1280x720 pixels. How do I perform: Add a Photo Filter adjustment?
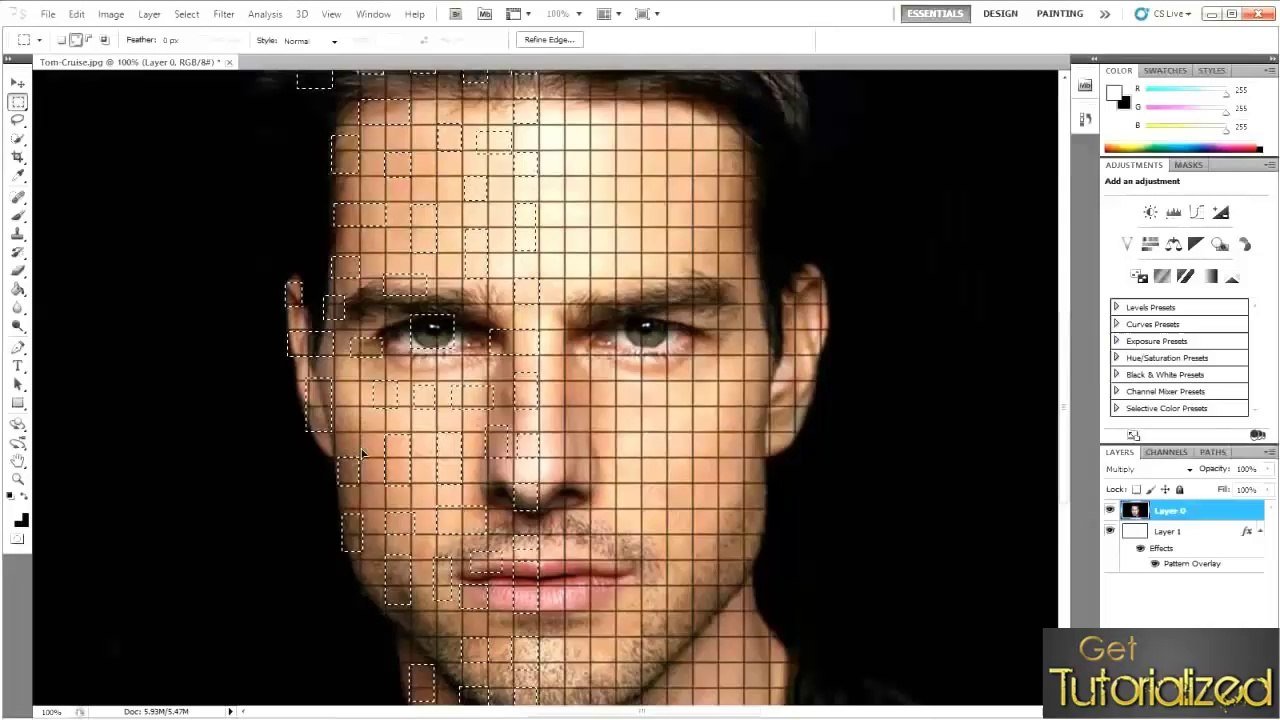[x=1220, y=244]
